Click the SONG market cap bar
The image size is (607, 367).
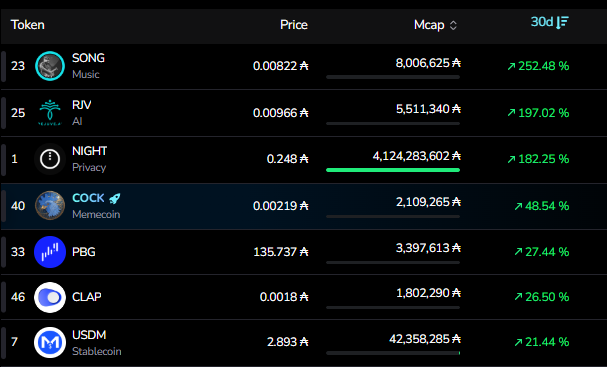pos(393,77)
